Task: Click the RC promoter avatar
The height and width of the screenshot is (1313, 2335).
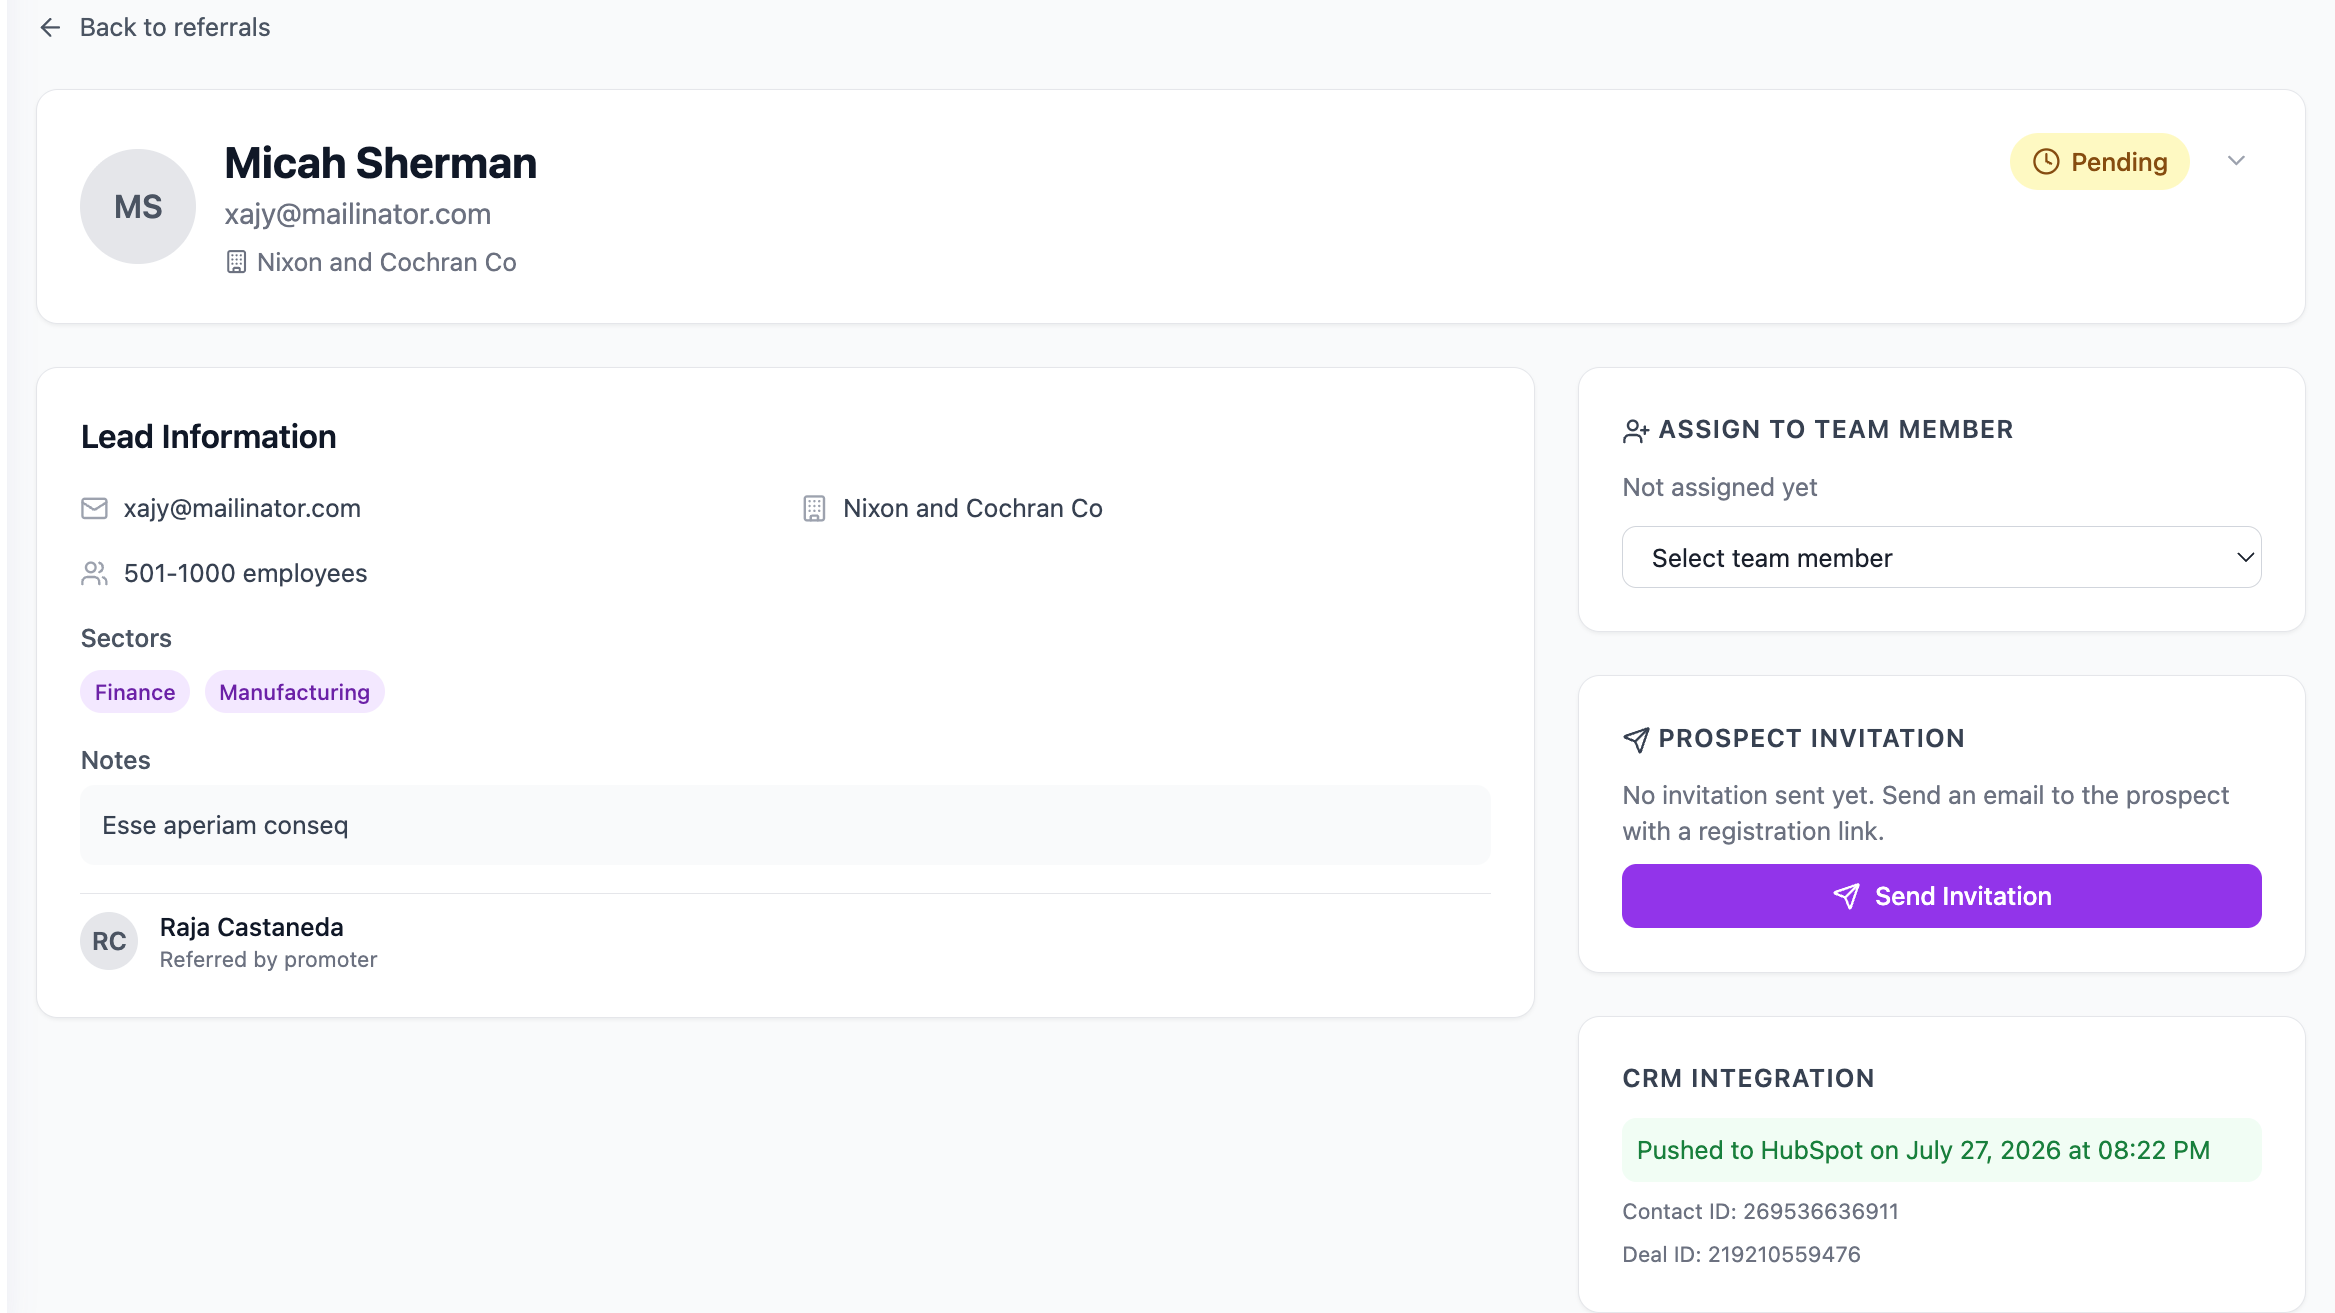Action: coord(109,941)
